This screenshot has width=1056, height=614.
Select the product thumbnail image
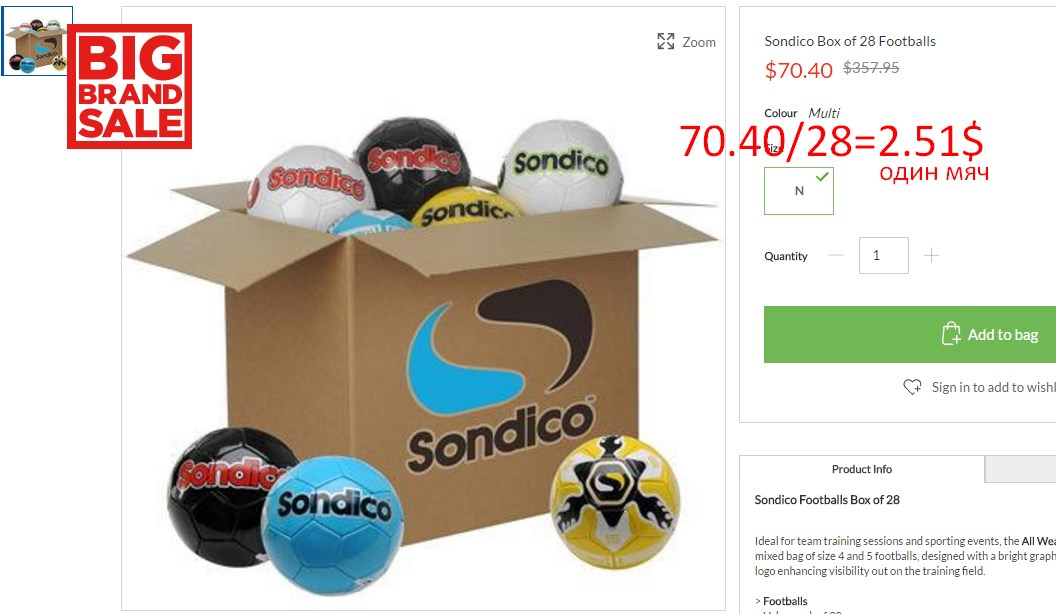coord(37,41)
